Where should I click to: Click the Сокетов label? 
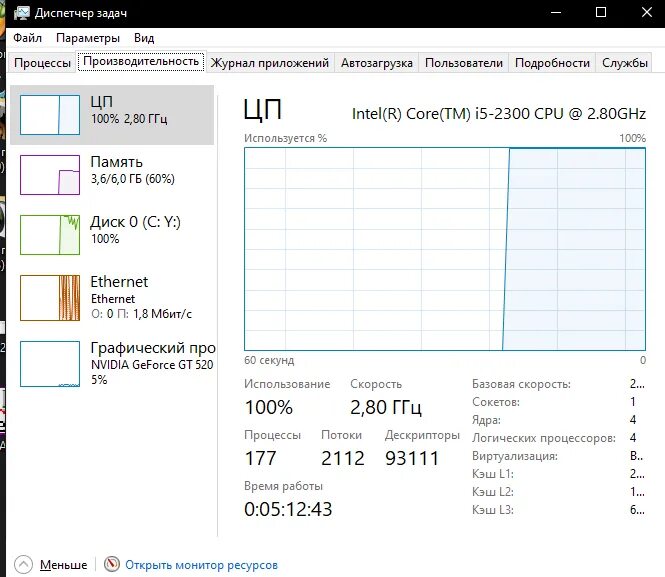point(496,402)
